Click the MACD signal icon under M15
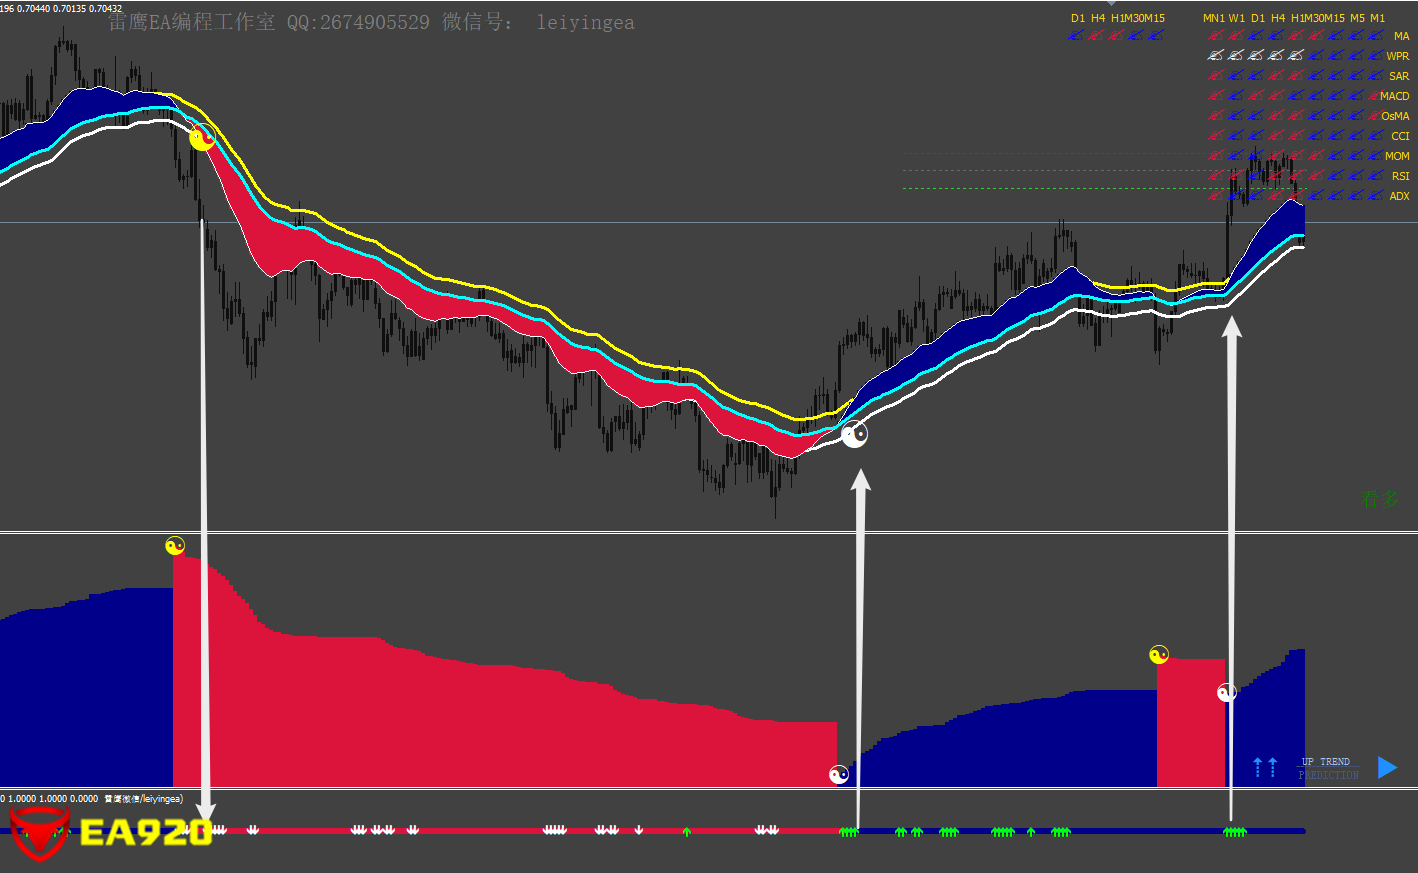The height and width of the screenshot is (873, 1418). coord(1335,96)
